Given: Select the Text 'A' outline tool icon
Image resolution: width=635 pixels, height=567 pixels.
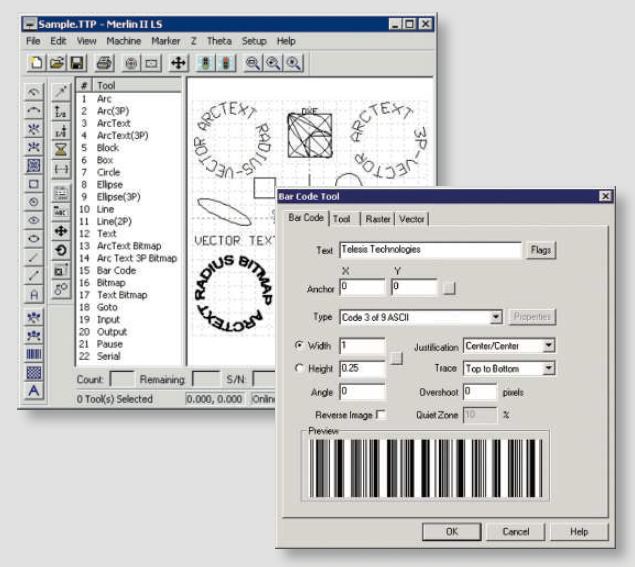Looking at the screenshot, I should pos(34,294).
